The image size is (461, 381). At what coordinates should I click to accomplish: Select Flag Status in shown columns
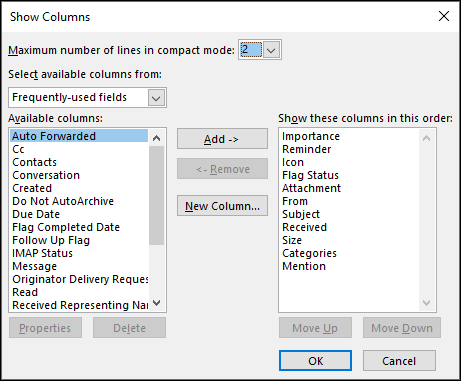[310, 175]
